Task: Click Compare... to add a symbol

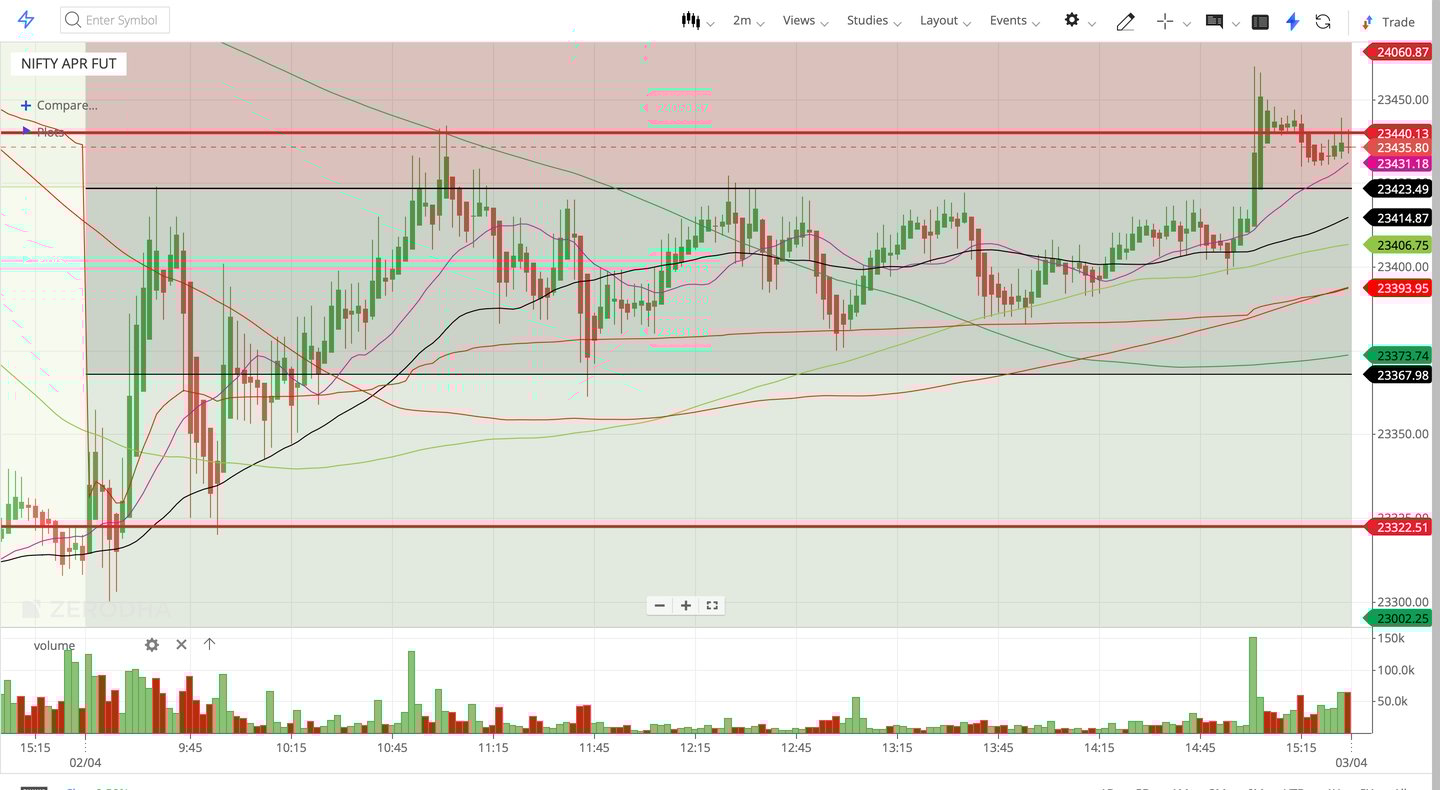Action: (59, 105)
